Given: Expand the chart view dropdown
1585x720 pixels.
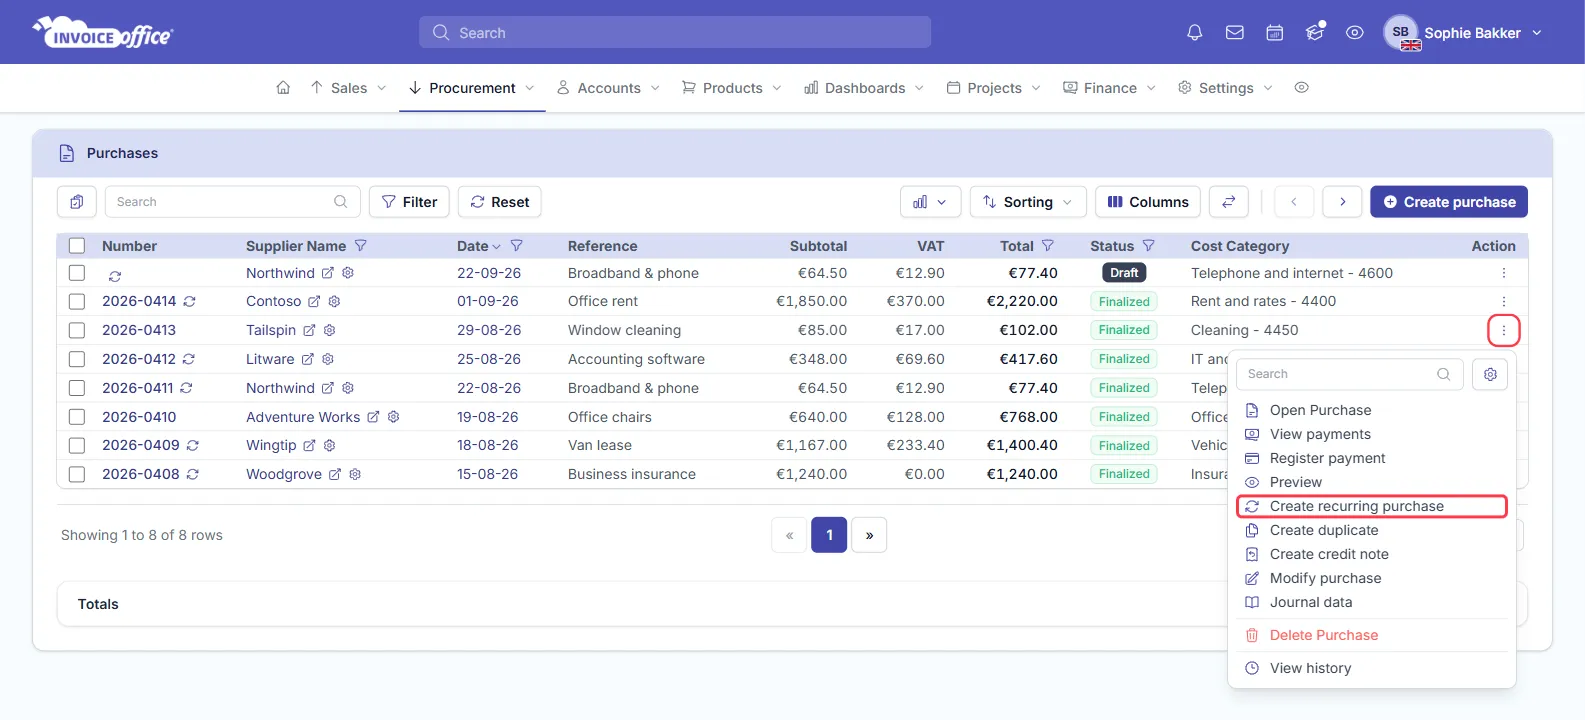Looking at the screenshot, I should point(930,202).
